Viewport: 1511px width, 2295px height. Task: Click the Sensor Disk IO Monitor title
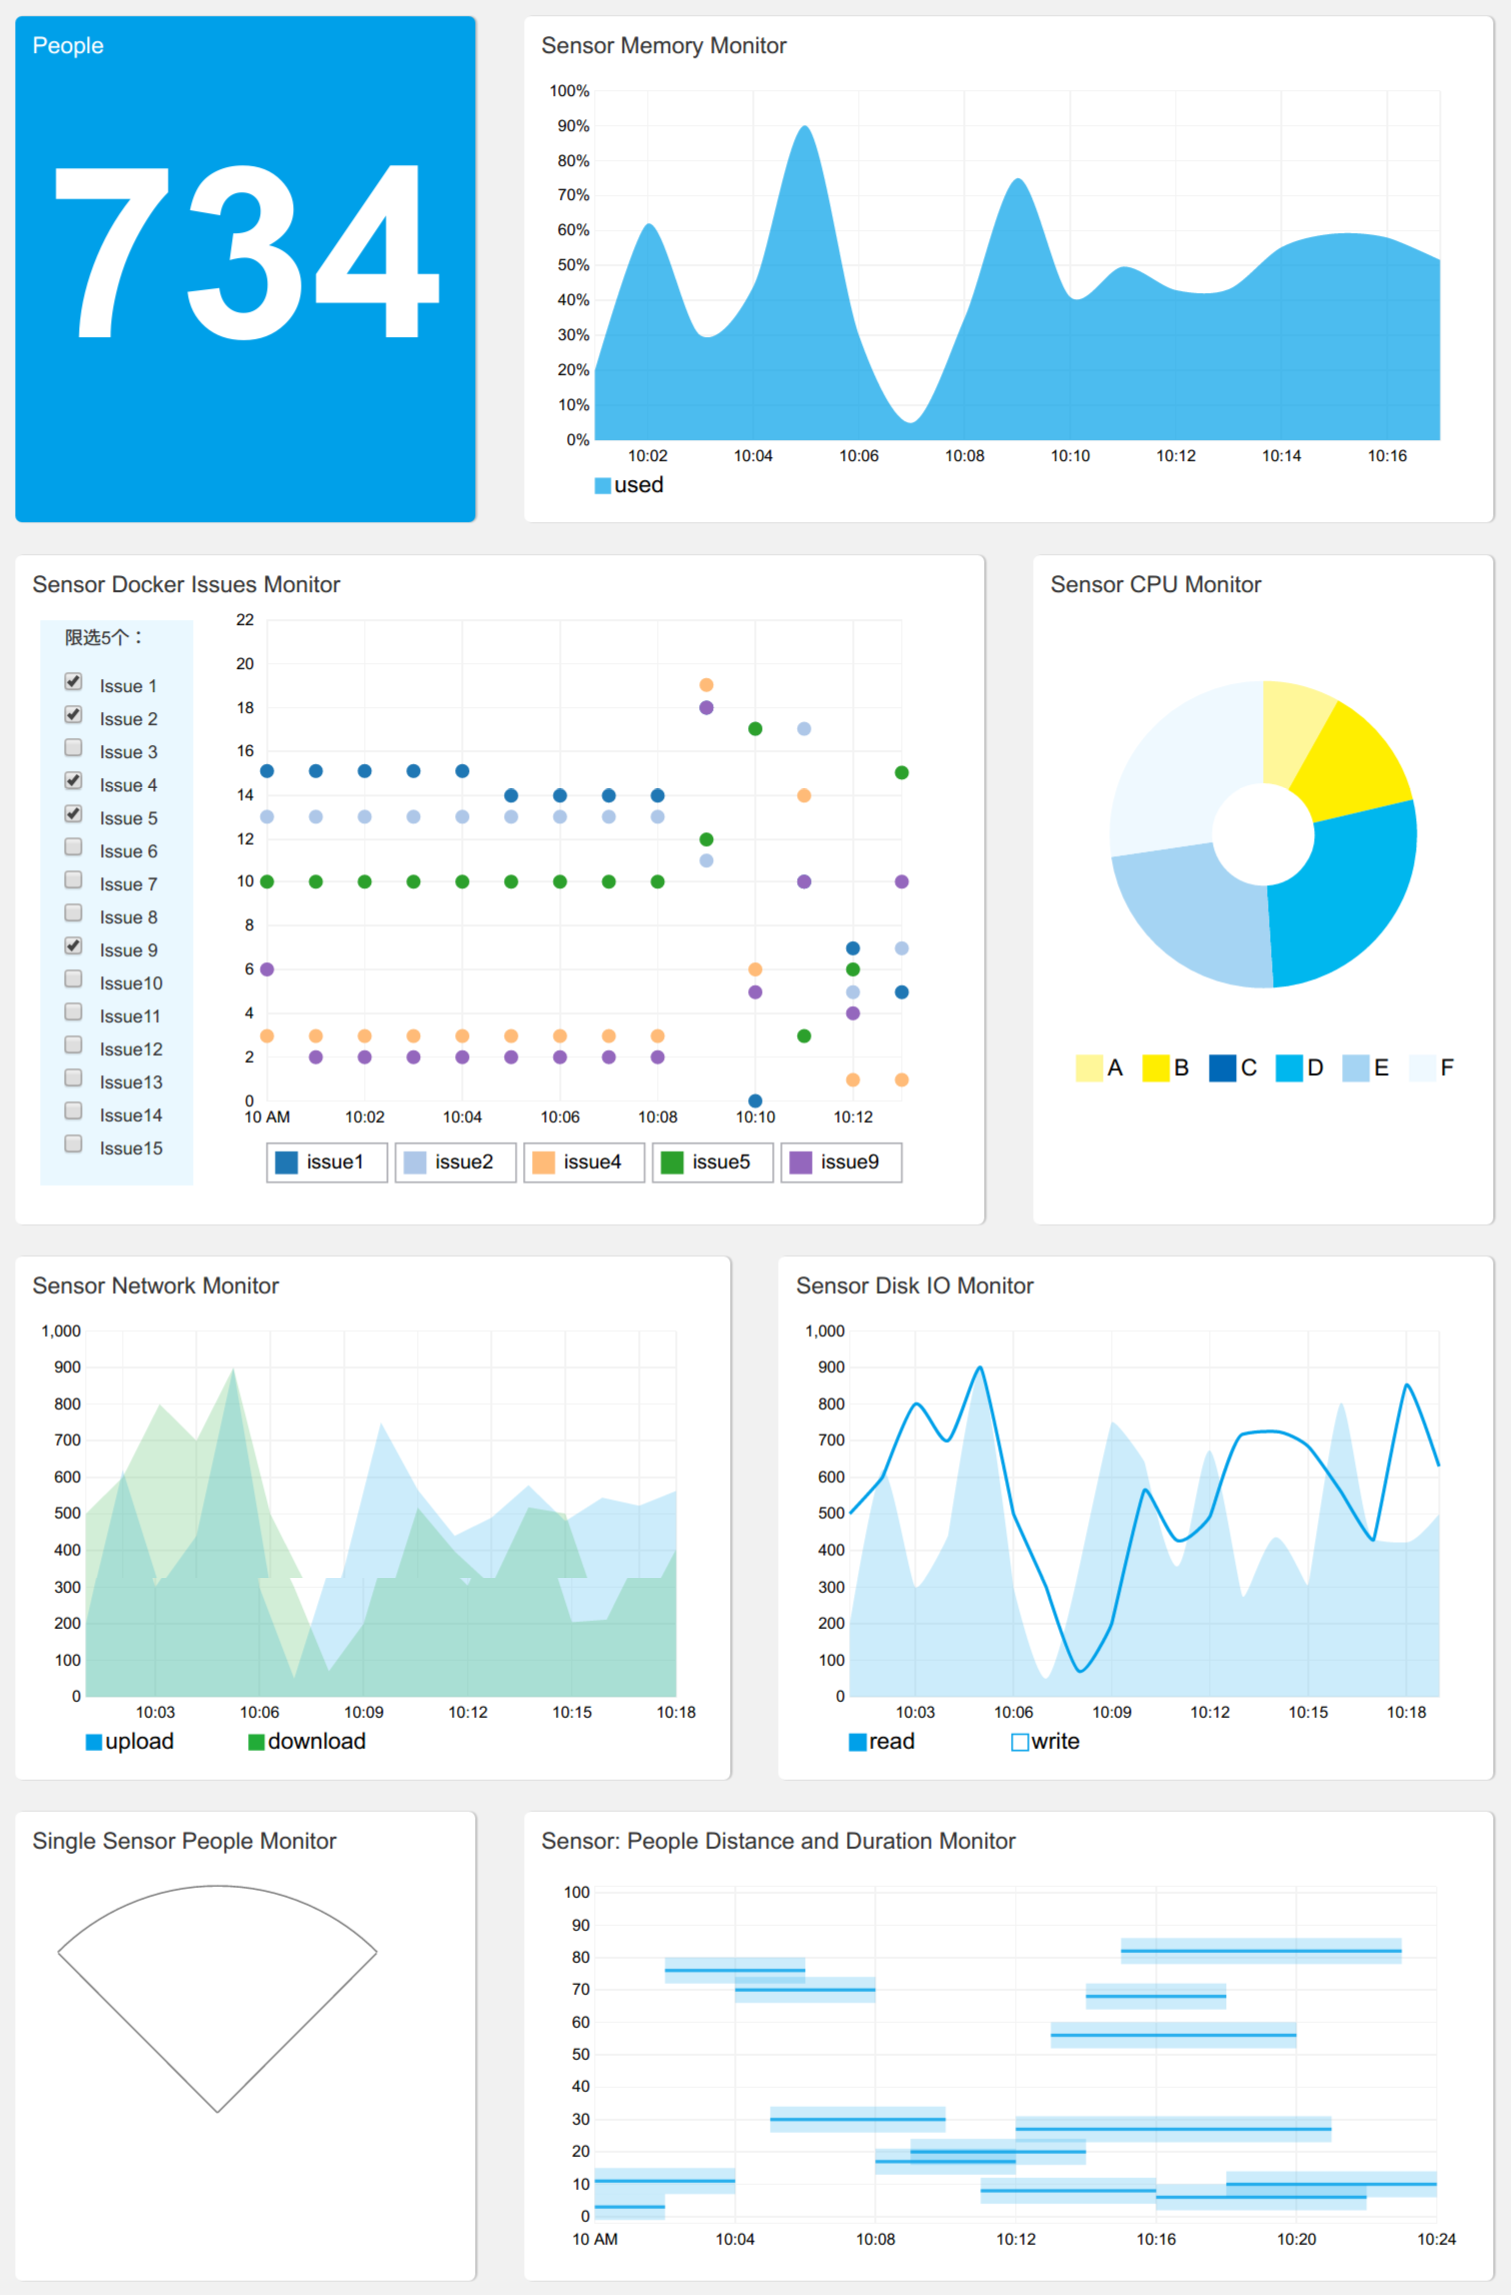914,1286
